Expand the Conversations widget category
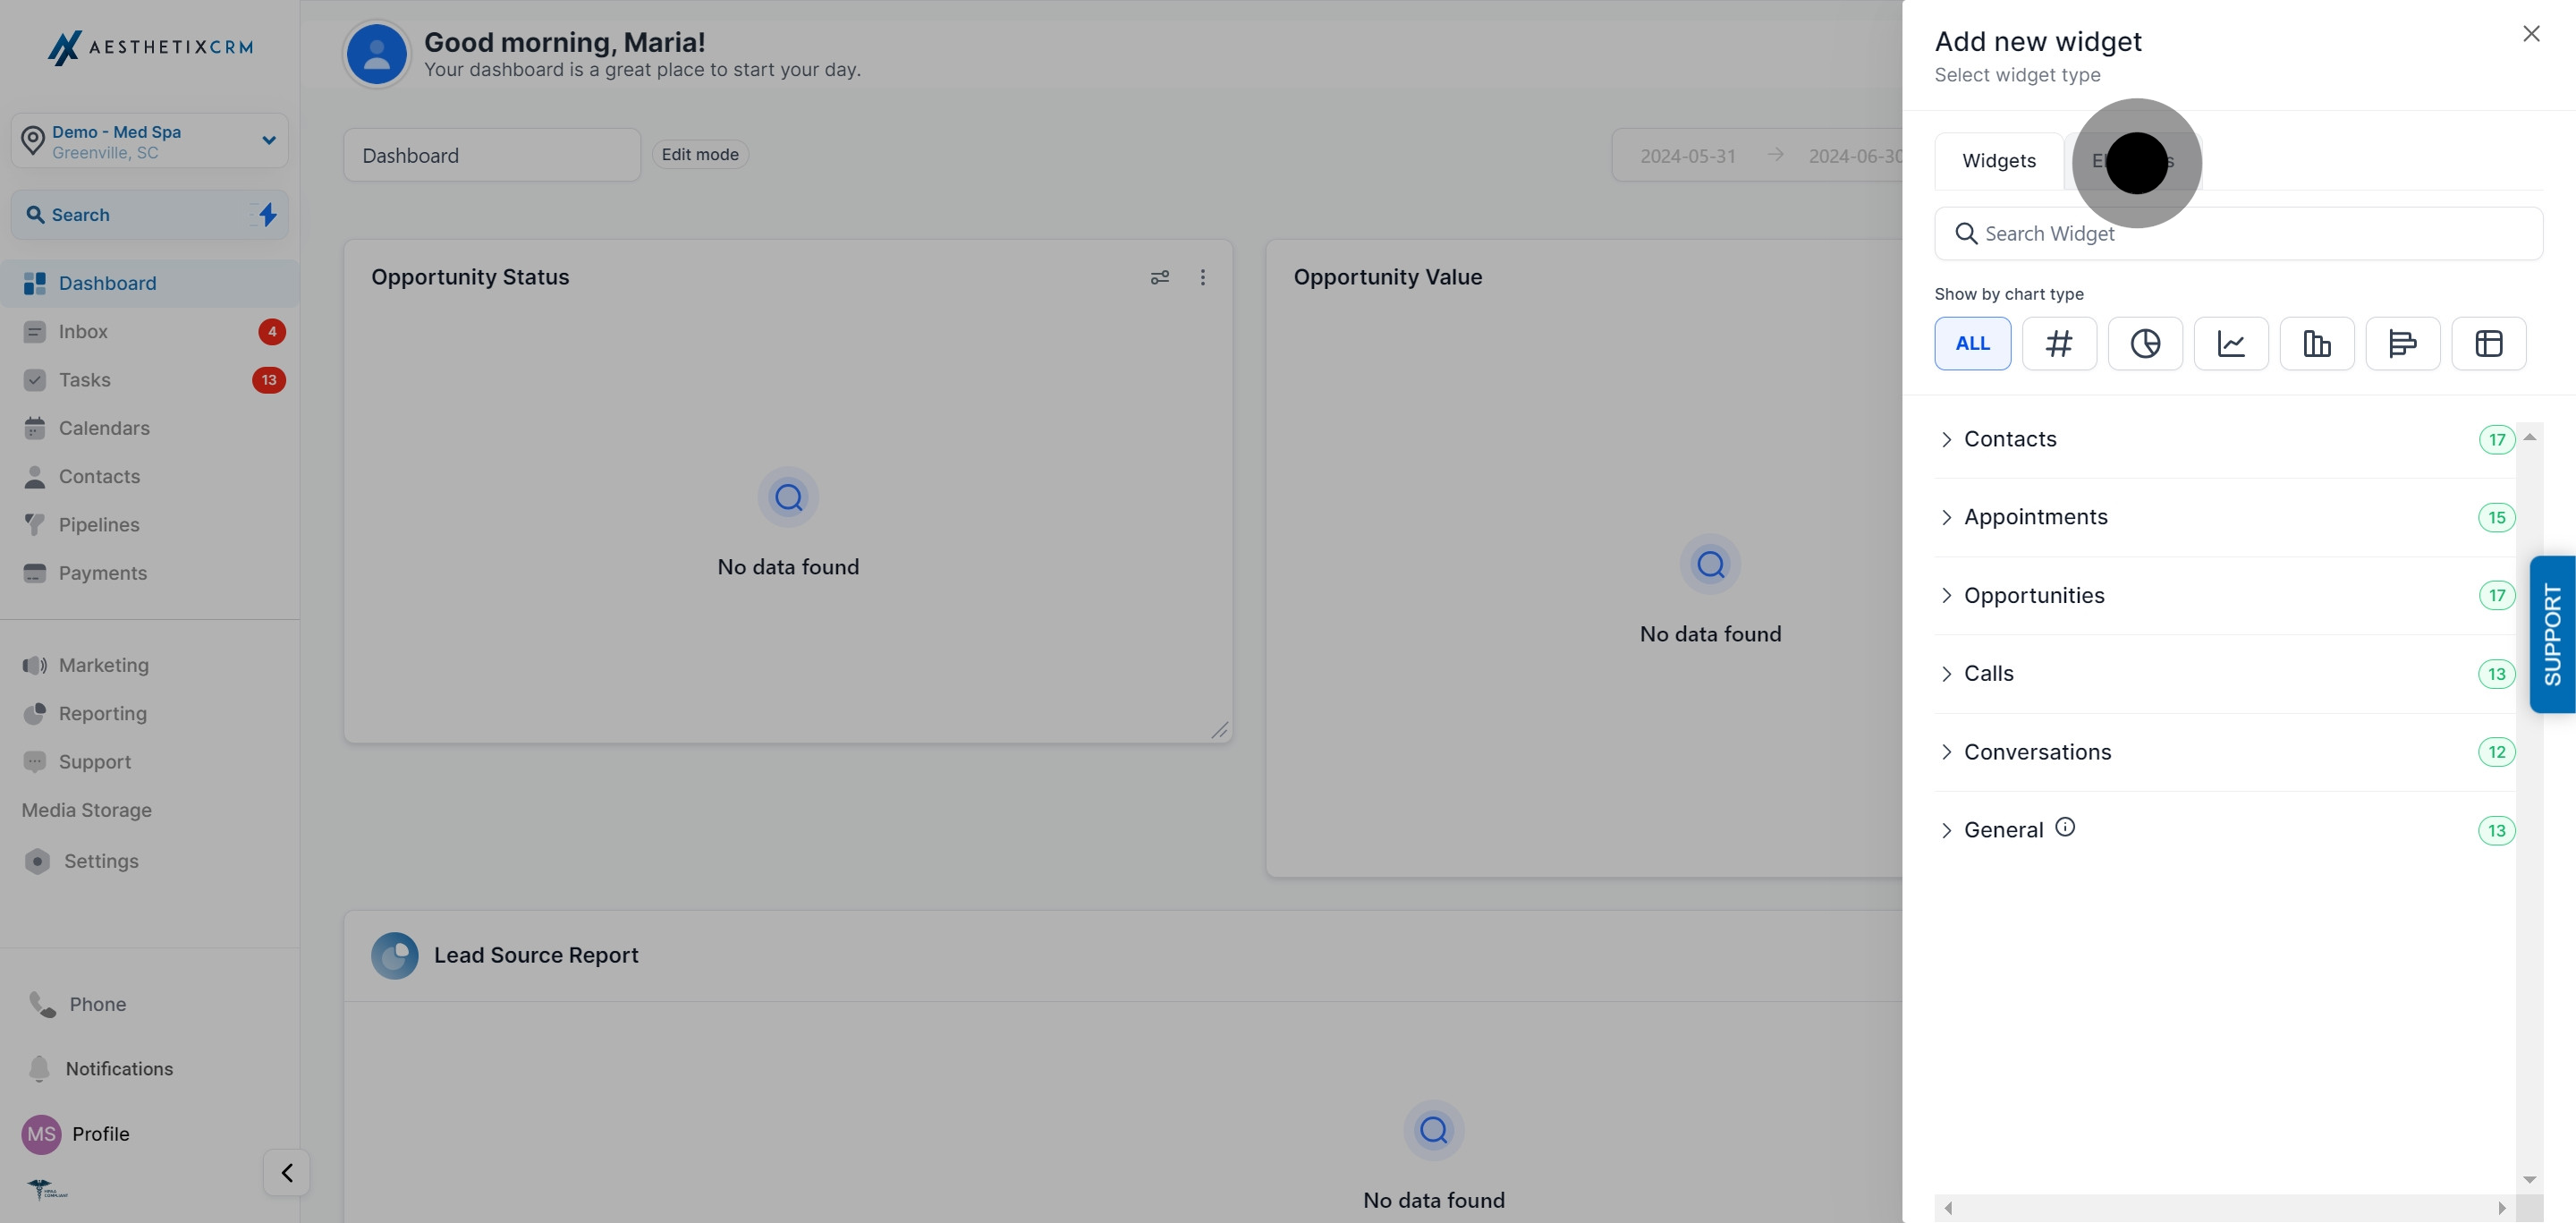 [2225, 752]
